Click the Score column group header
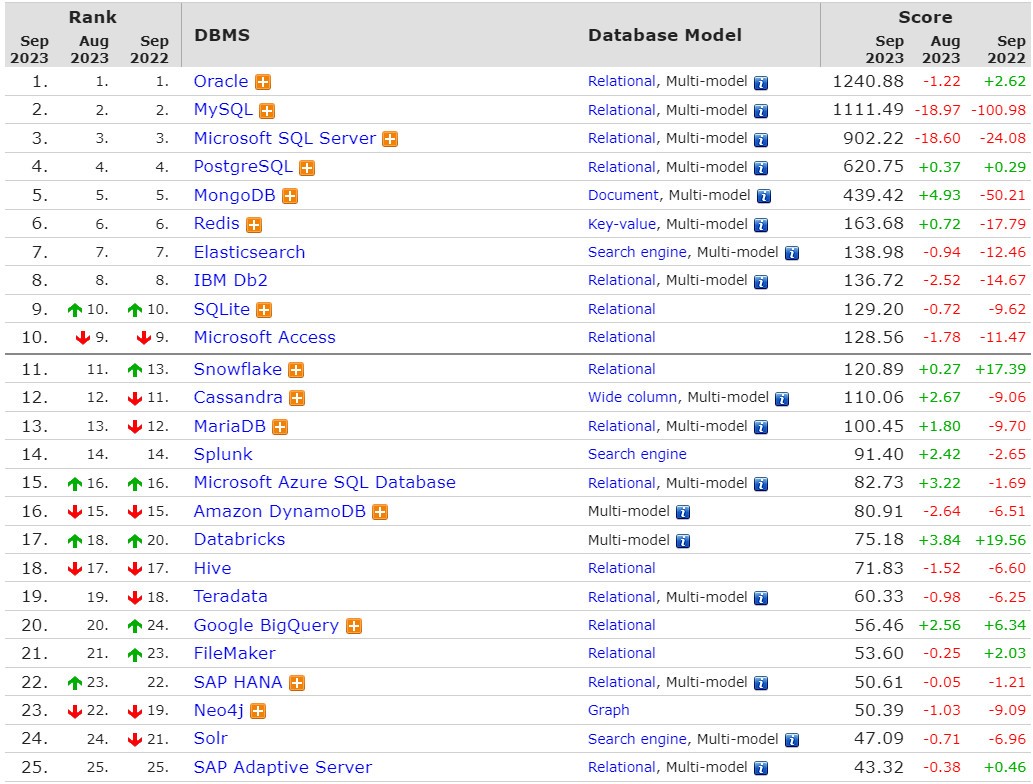1033x784 pixels. point(925,17)
